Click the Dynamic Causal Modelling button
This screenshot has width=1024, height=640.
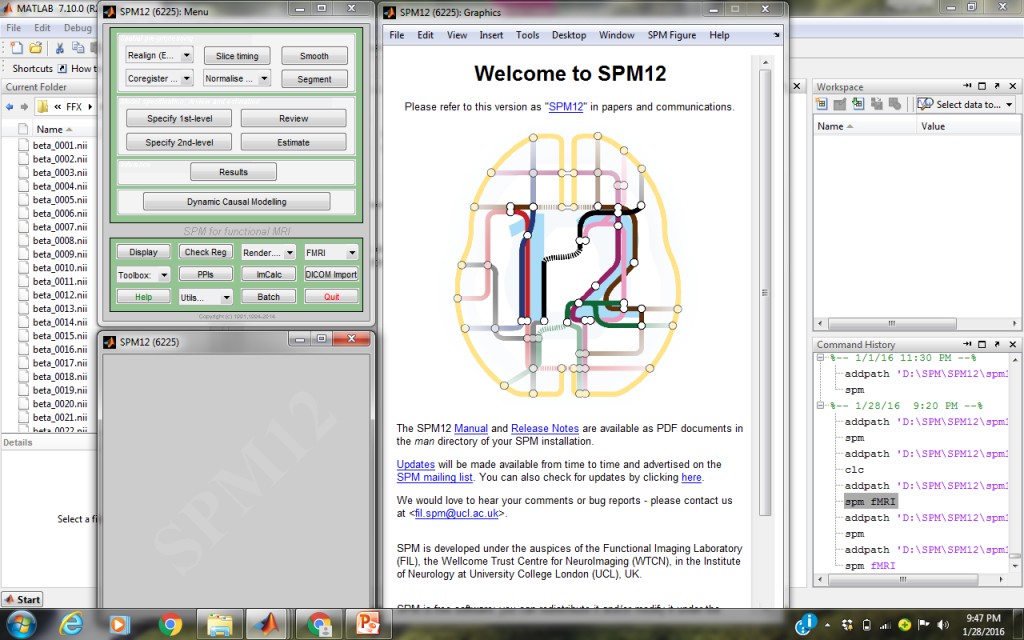236,202
